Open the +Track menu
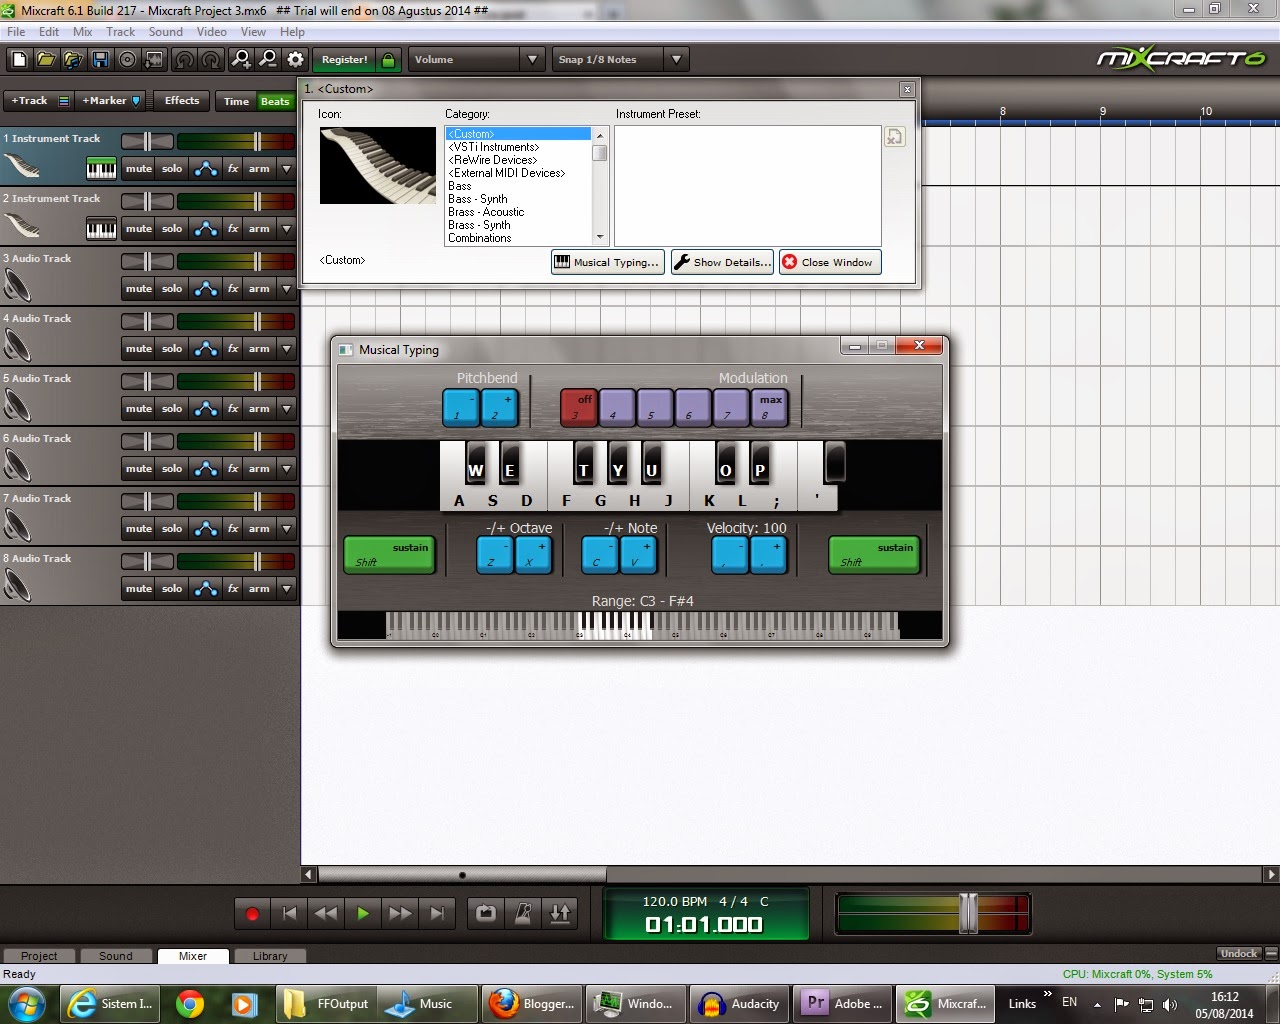 pyautogui.click(x=39, y=101)
